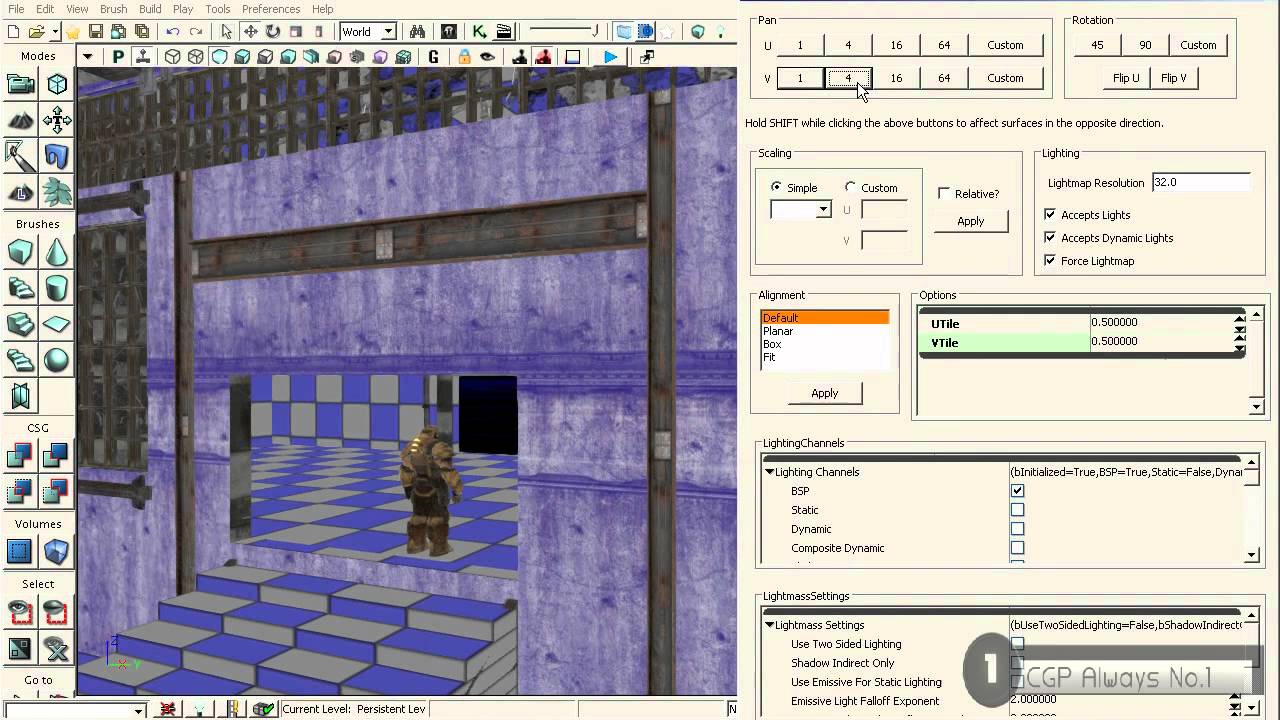Select the Rotate widget icon

point(272,32)
